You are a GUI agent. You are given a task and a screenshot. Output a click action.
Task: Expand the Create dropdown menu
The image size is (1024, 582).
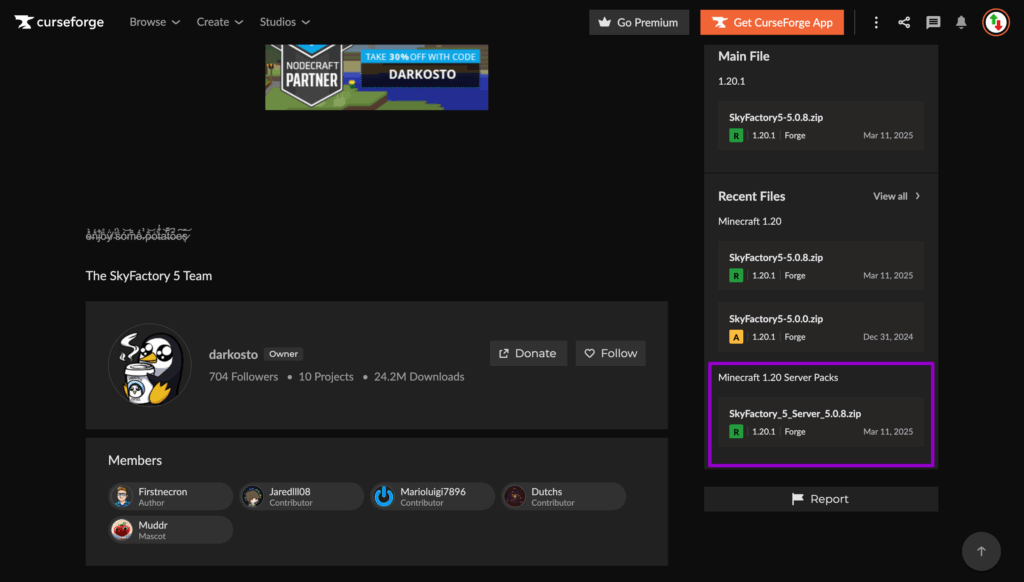tap(220, 22)
